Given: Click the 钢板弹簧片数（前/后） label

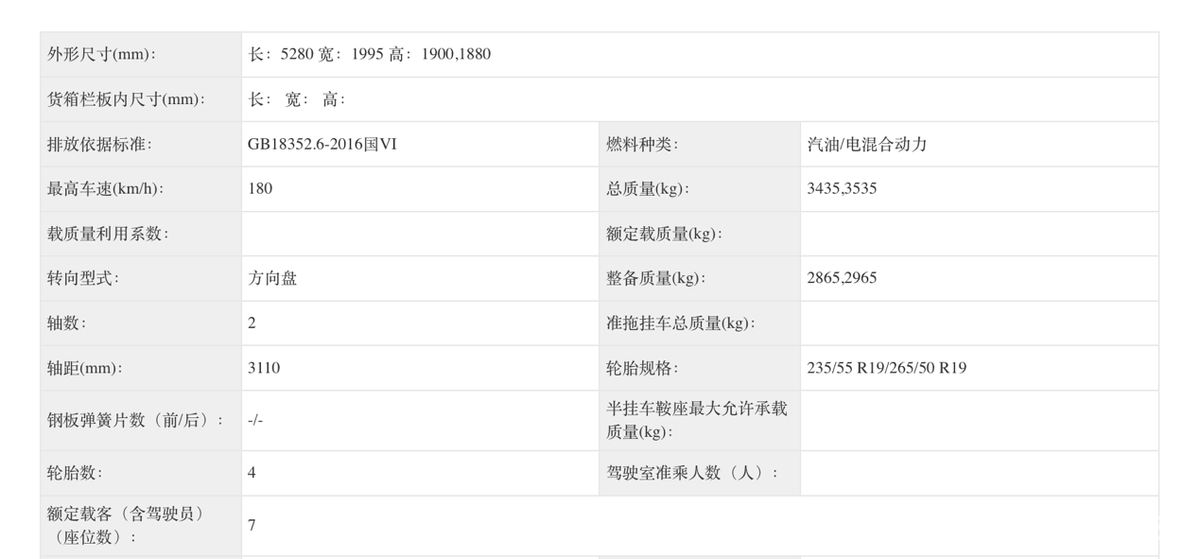Looking at the screenshot, I should click(x=135, y=421).
